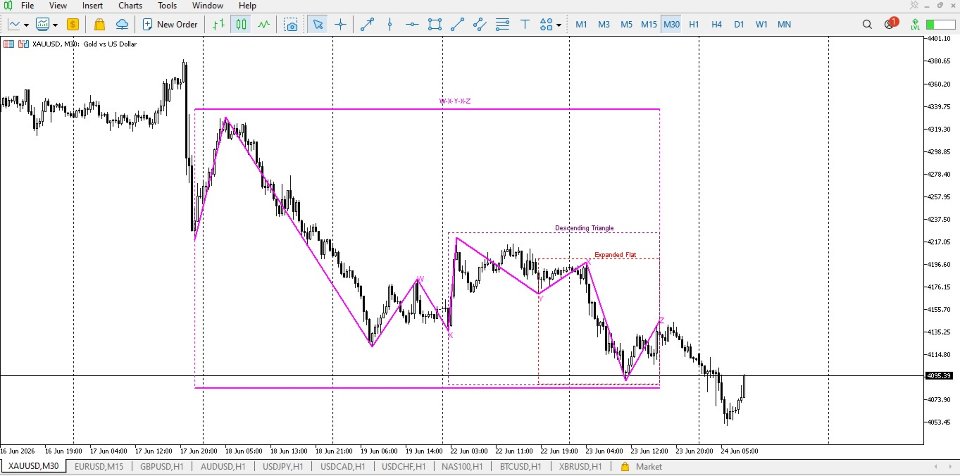
Task: Take a chart screenshot with camera icon
Action: click(x=291, y=25)
